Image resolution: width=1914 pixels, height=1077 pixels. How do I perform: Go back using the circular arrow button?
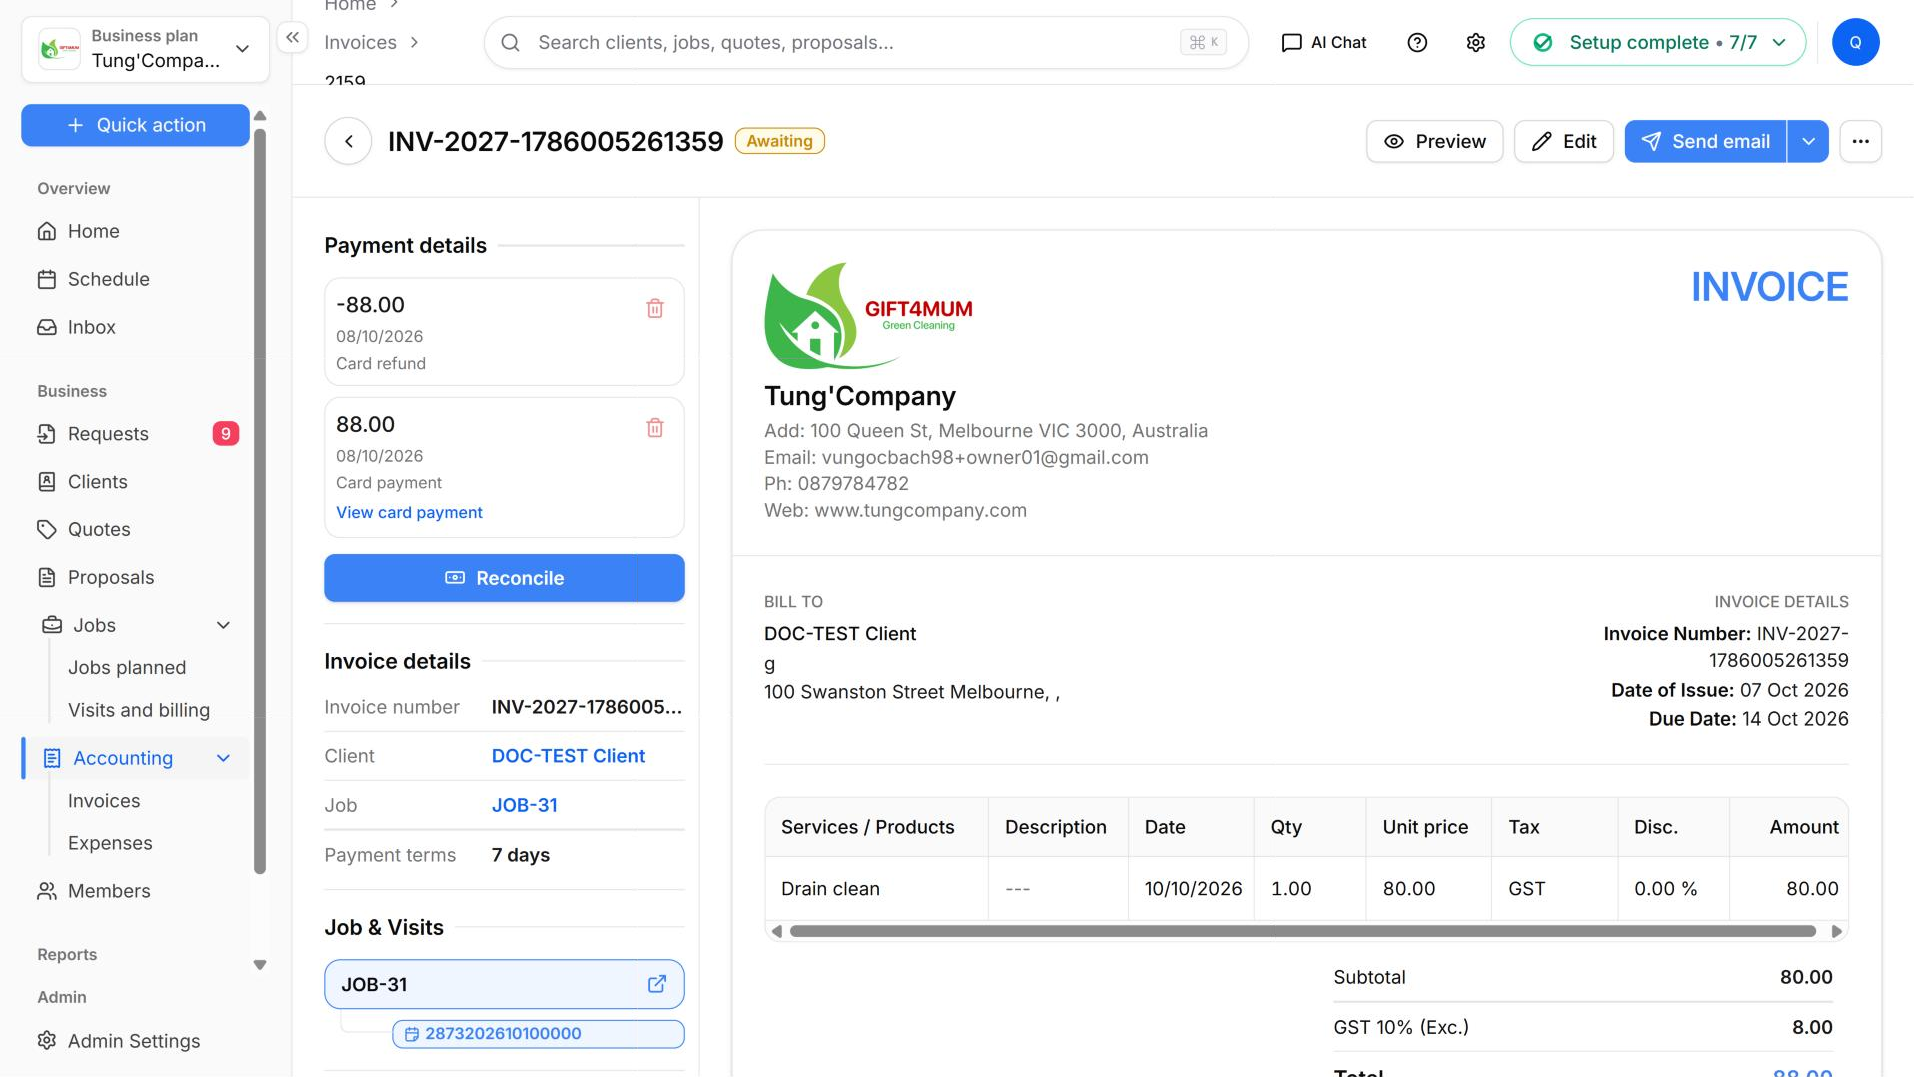coord(348,141)
